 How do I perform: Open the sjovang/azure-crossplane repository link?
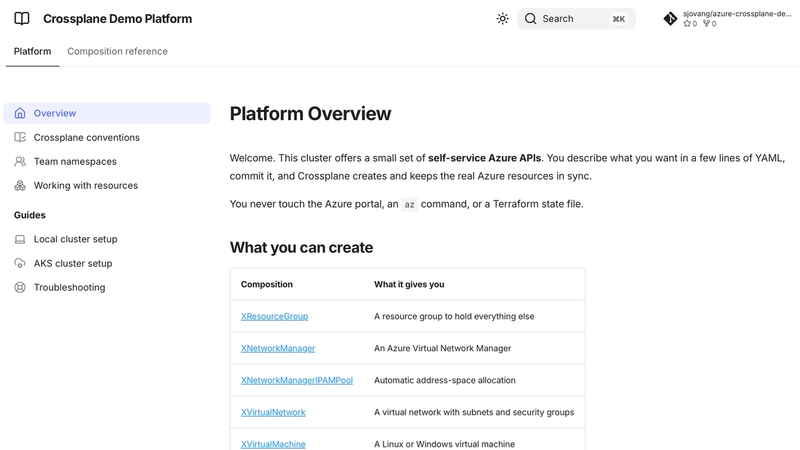(737, 14)
